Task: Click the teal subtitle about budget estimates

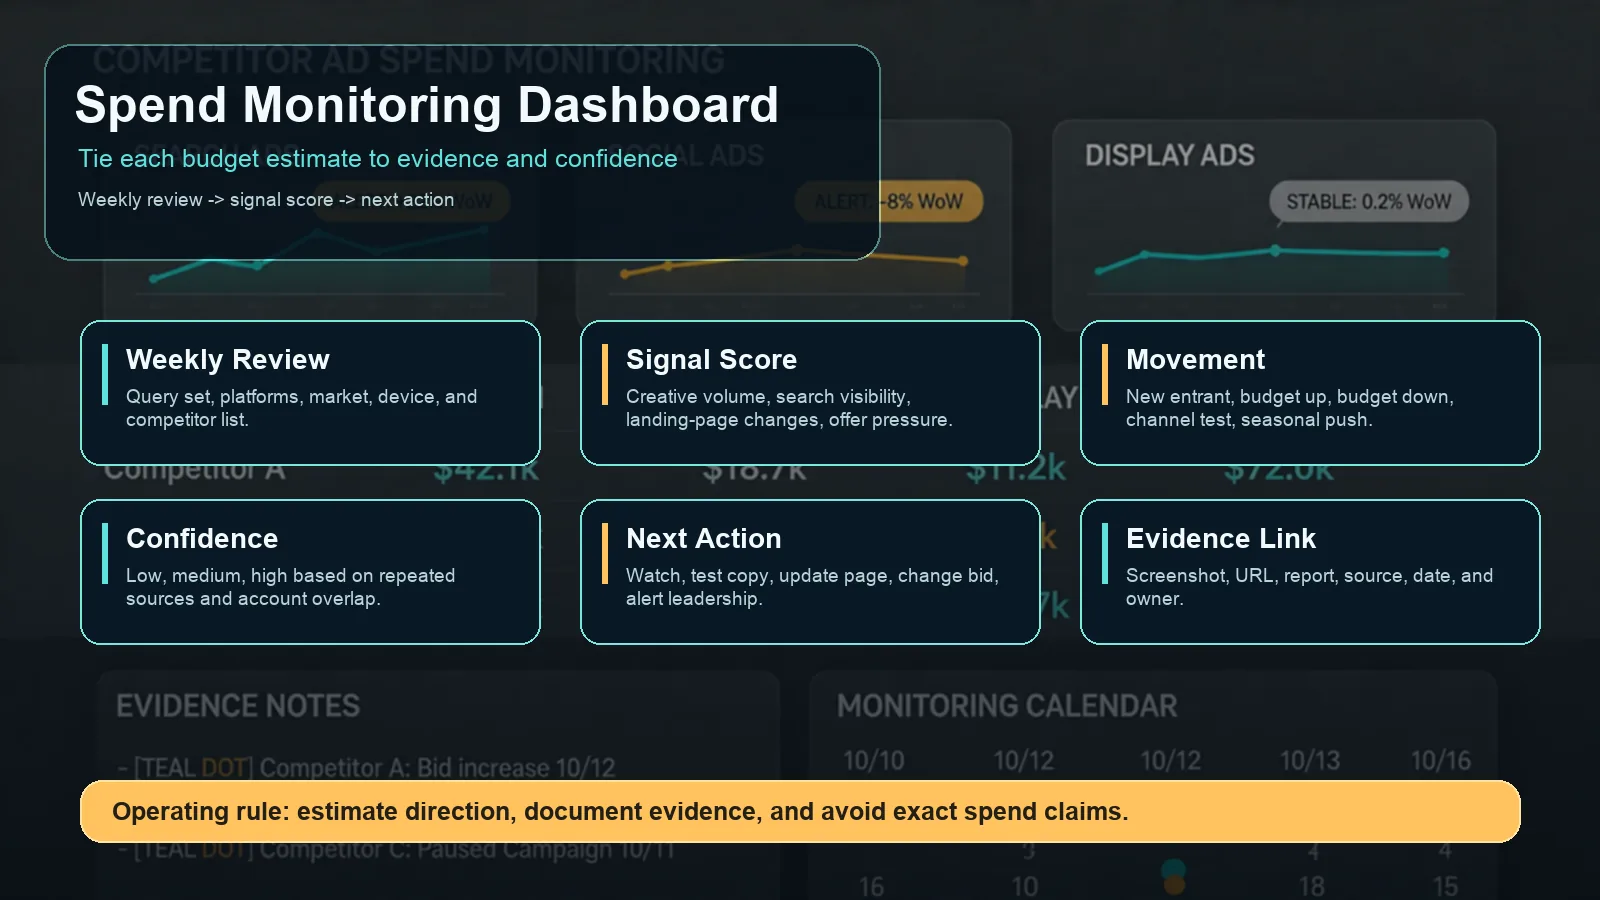Action: click(x=377, y=159)
